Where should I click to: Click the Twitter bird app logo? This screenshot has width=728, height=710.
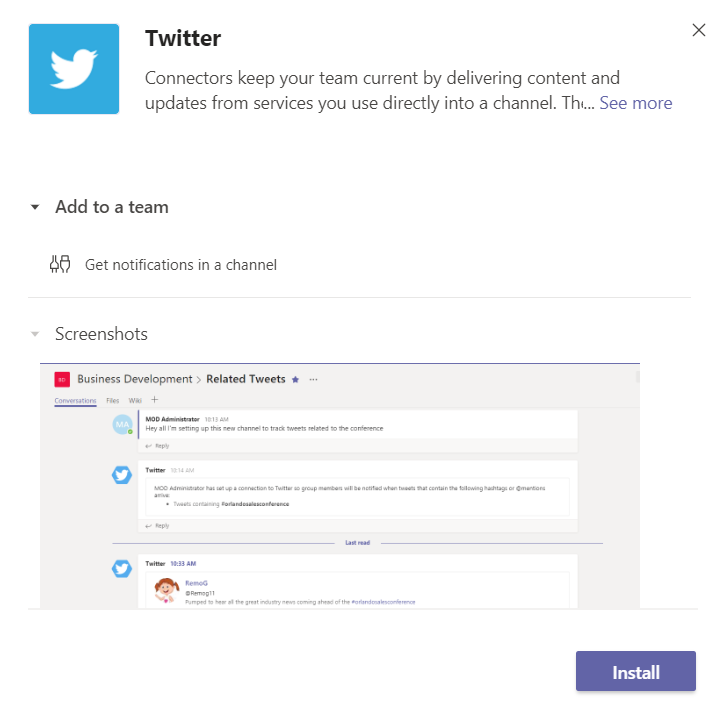point(74,69)
